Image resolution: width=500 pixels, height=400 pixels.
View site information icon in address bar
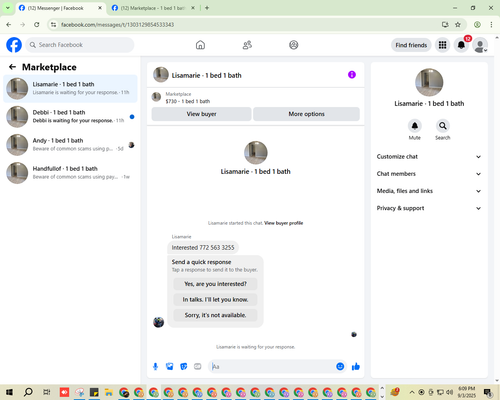(x=54, y=25)
